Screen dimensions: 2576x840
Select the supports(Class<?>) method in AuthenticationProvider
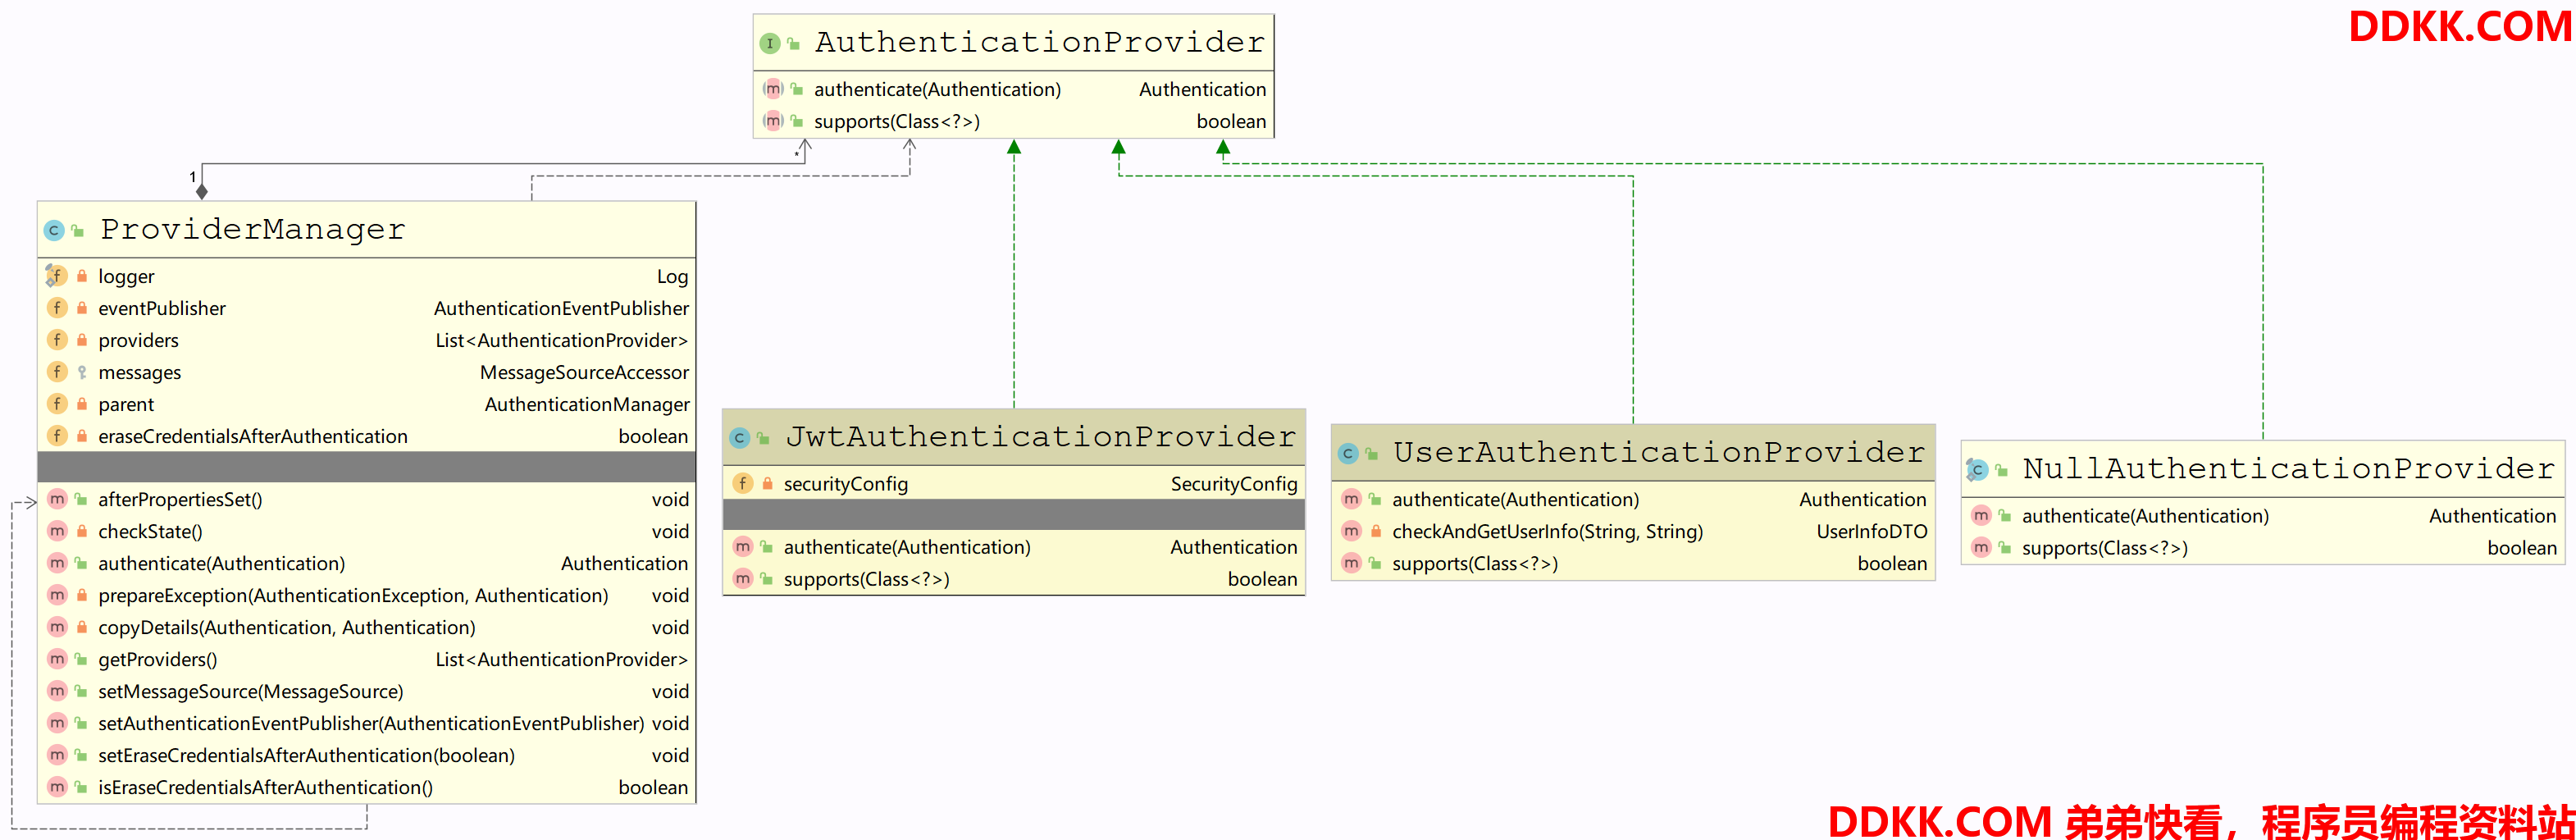coord(896,121)
